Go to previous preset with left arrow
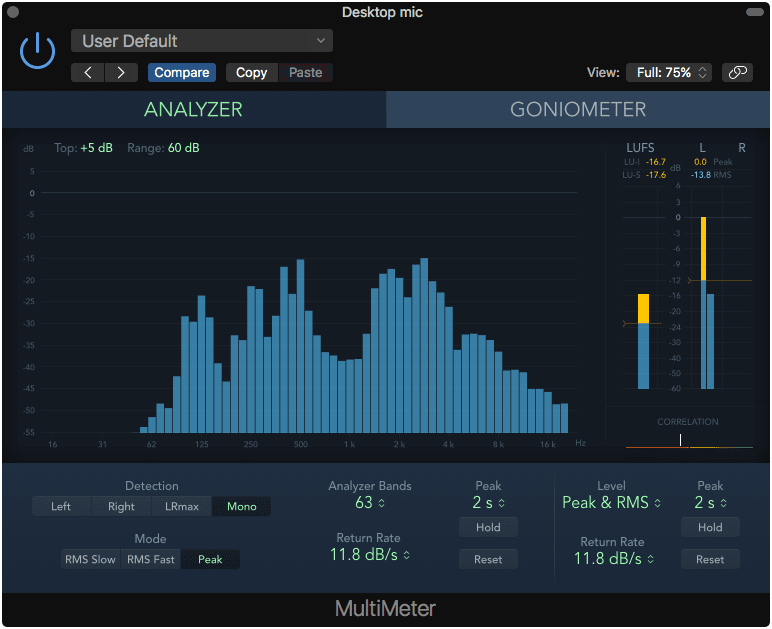The width and height of the screenshot is (772, 629). coord(88,72)
